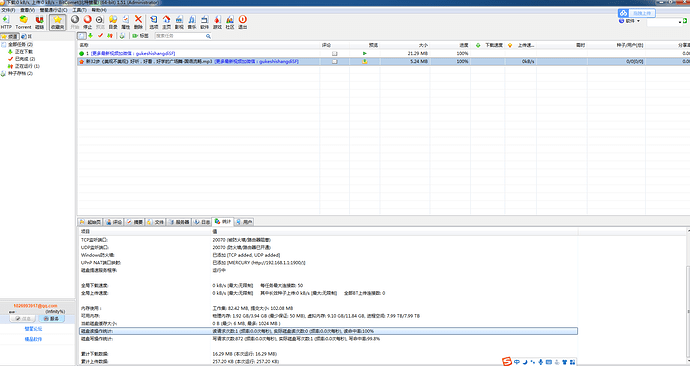Select the All Tasks (2) tree item
Image resolution: width=690 pixels, height=366 pixels.
(x=20, y=44)
